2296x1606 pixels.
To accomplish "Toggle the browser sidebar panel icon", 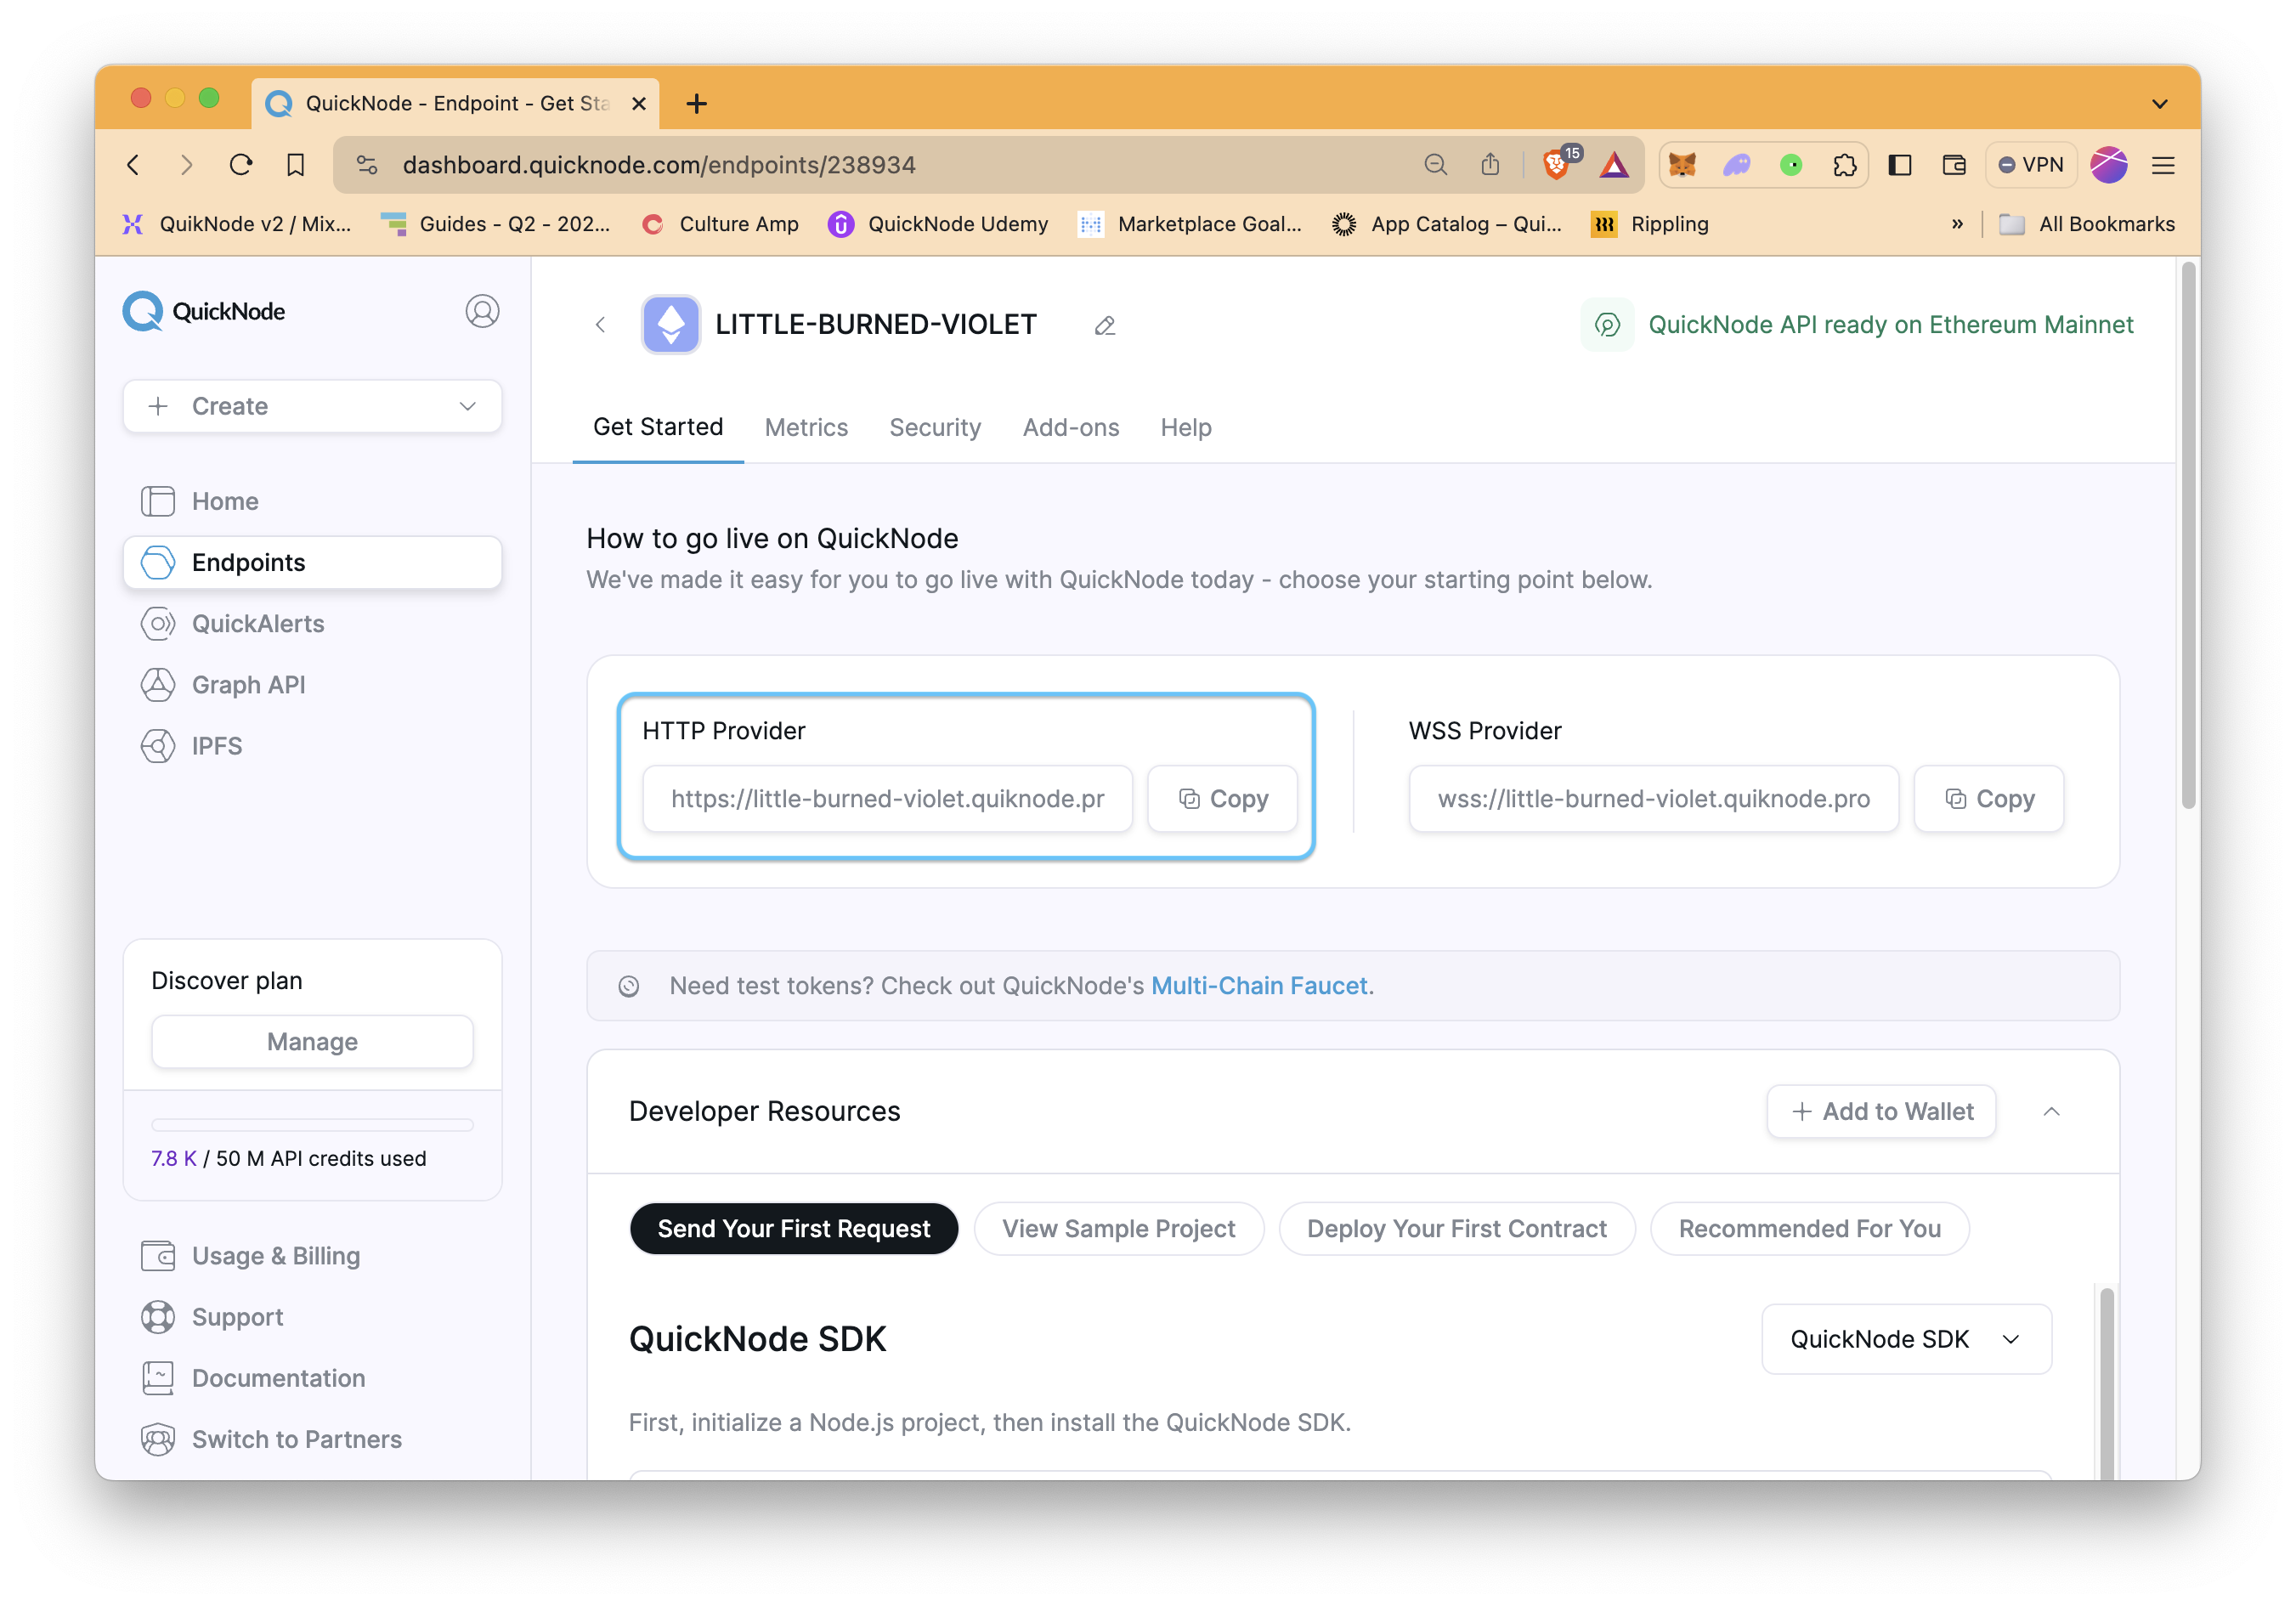I will [x=1900, y=164].
